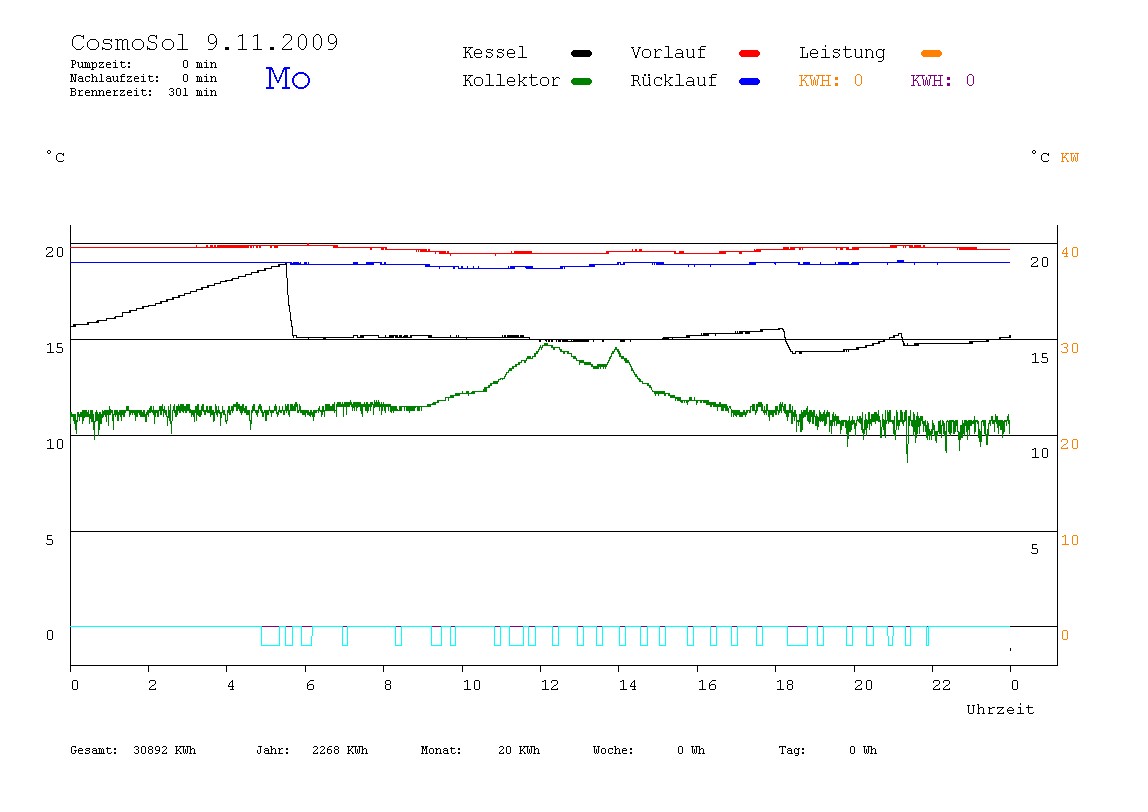Select hour "12" on the time axis

tap(550, 685)
